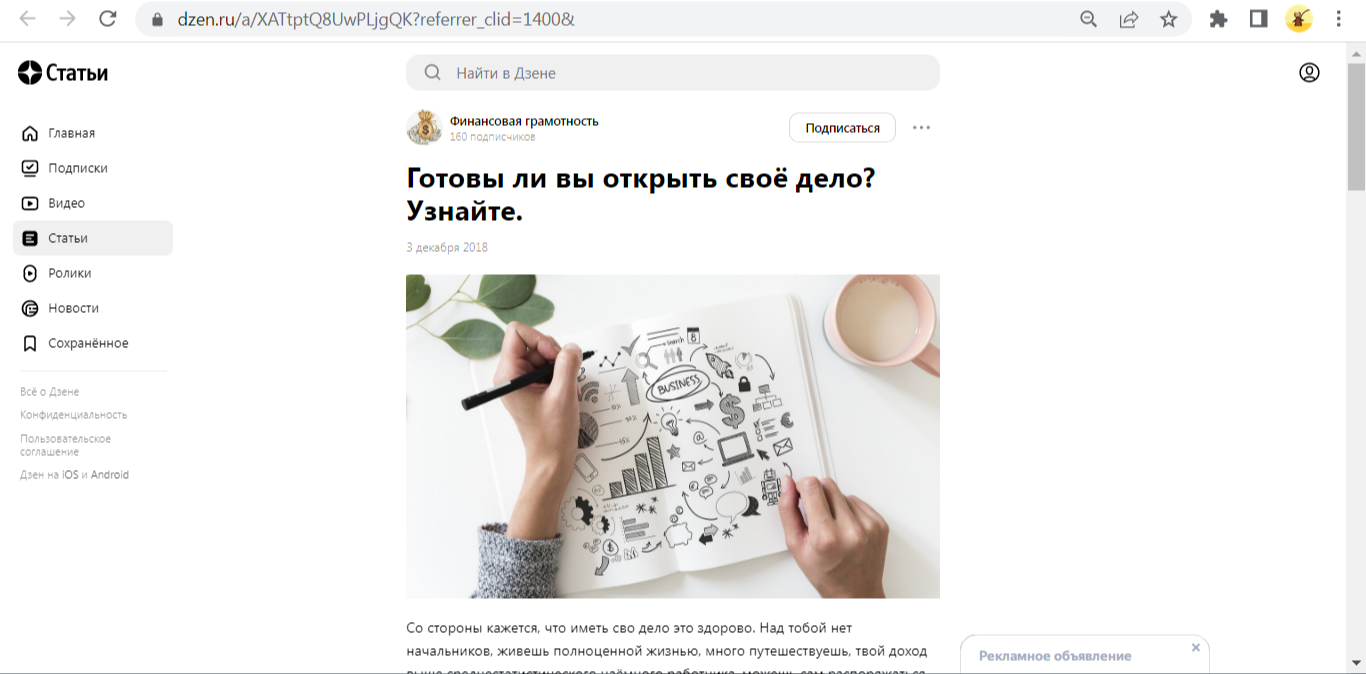Open the browser extensions puzzle icon
Screen dimensions: 1366x674
pos(1218,19)
